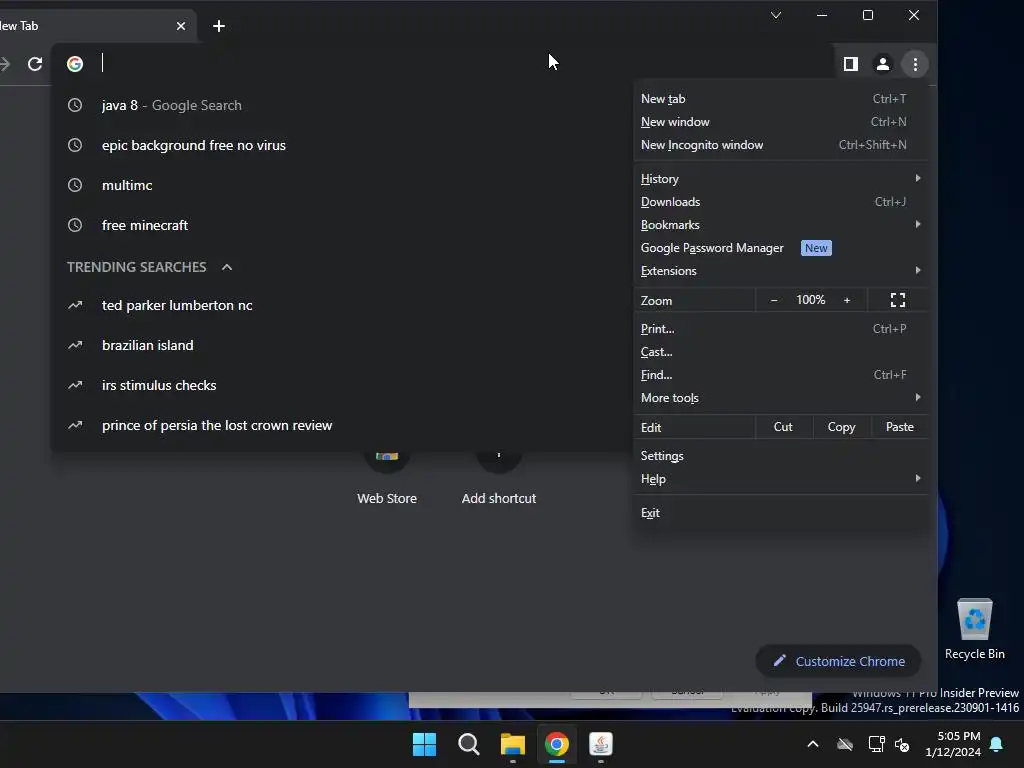Image resolution: width=1024 pixels, height=768 pixels.
Task: Expand the Bookmarks submenu
Action: coord(780,225)
